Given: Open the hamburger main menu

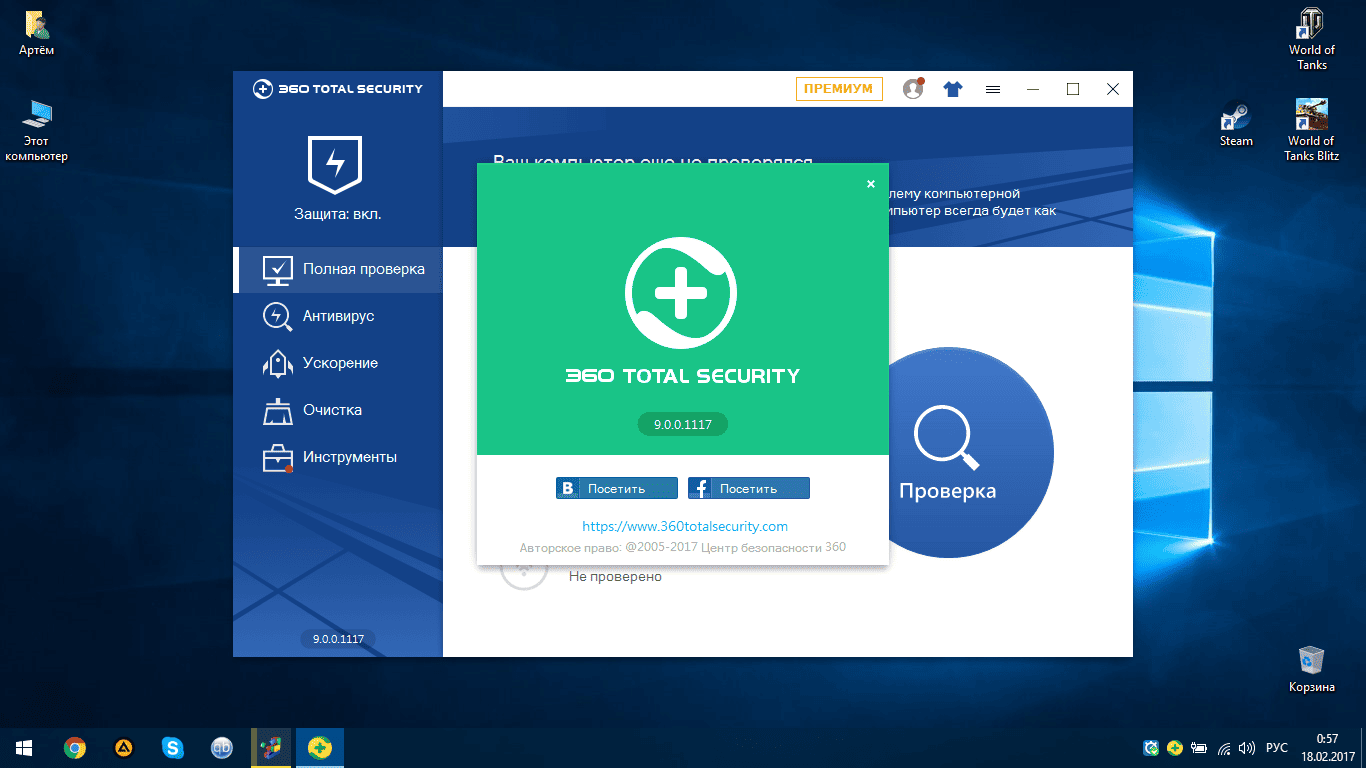Looking at the screenshot, I should 993,89.
